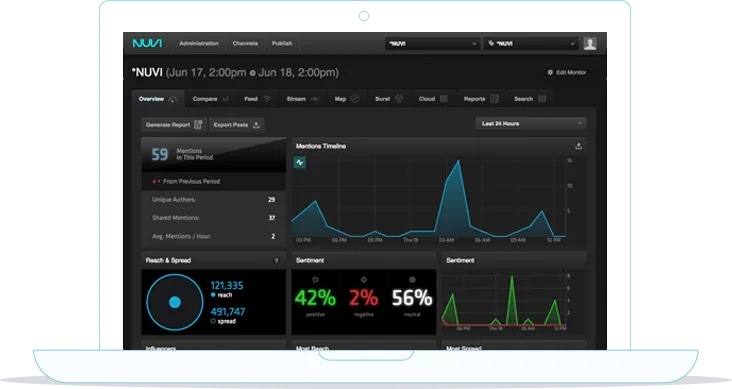Click the Mentions Timeline panel title

[x=321, y=146]
